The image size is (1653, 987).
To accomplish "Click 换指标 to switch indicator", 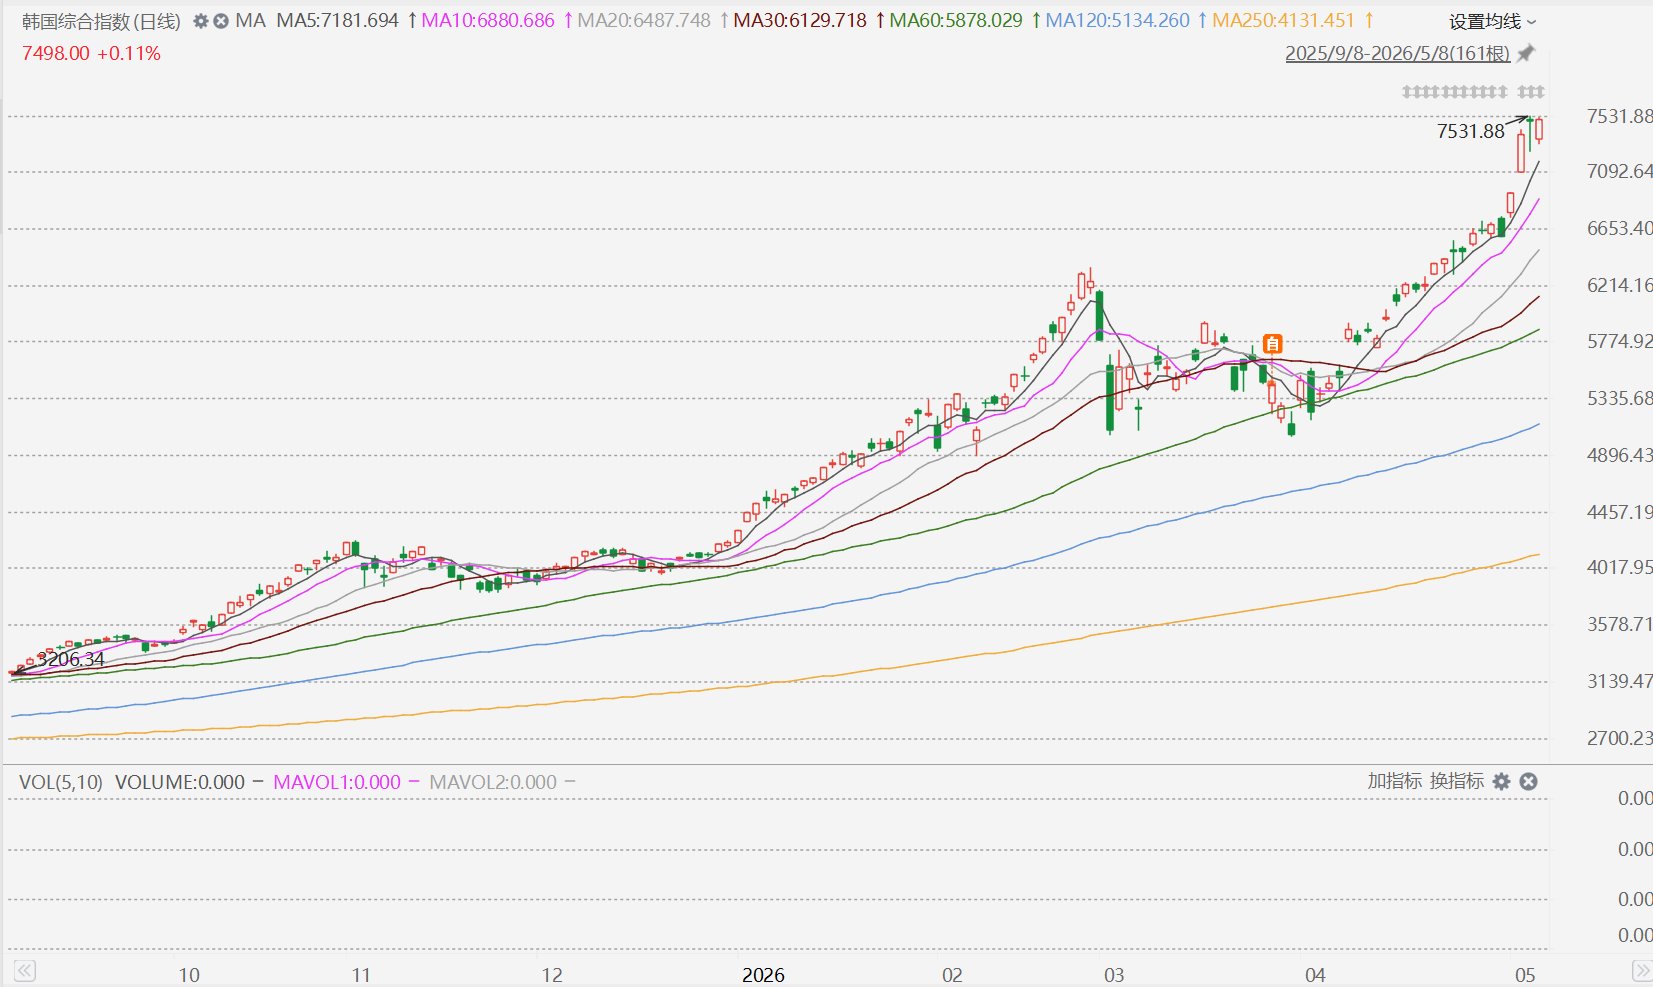I will (x=1456, y=781).
